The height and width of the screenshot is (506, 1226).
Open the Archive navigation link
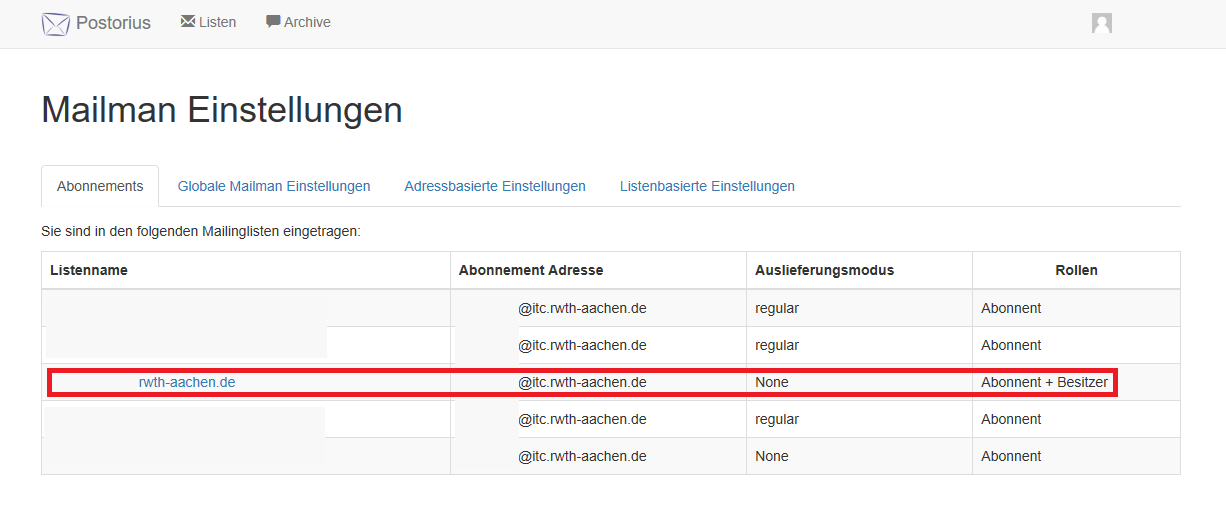point(307,22)
